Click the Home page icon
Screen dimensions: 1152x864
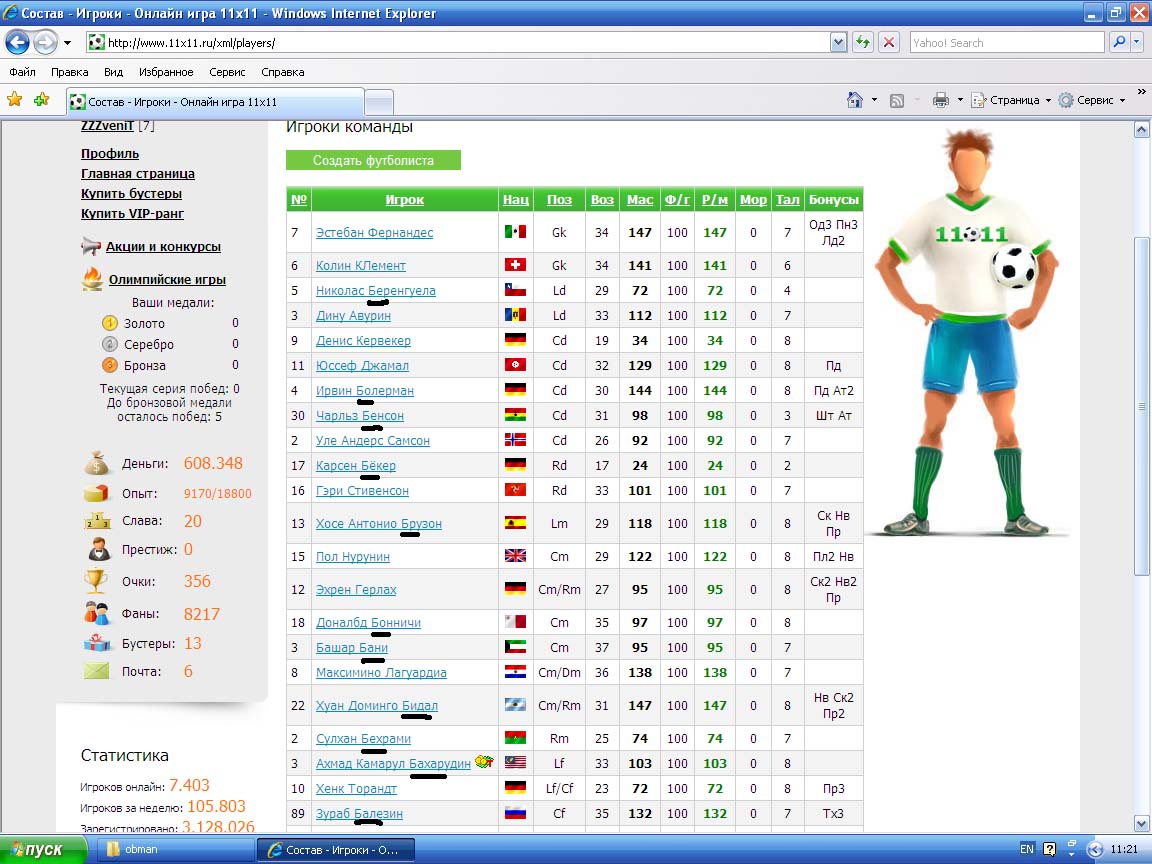coord(855,100)
